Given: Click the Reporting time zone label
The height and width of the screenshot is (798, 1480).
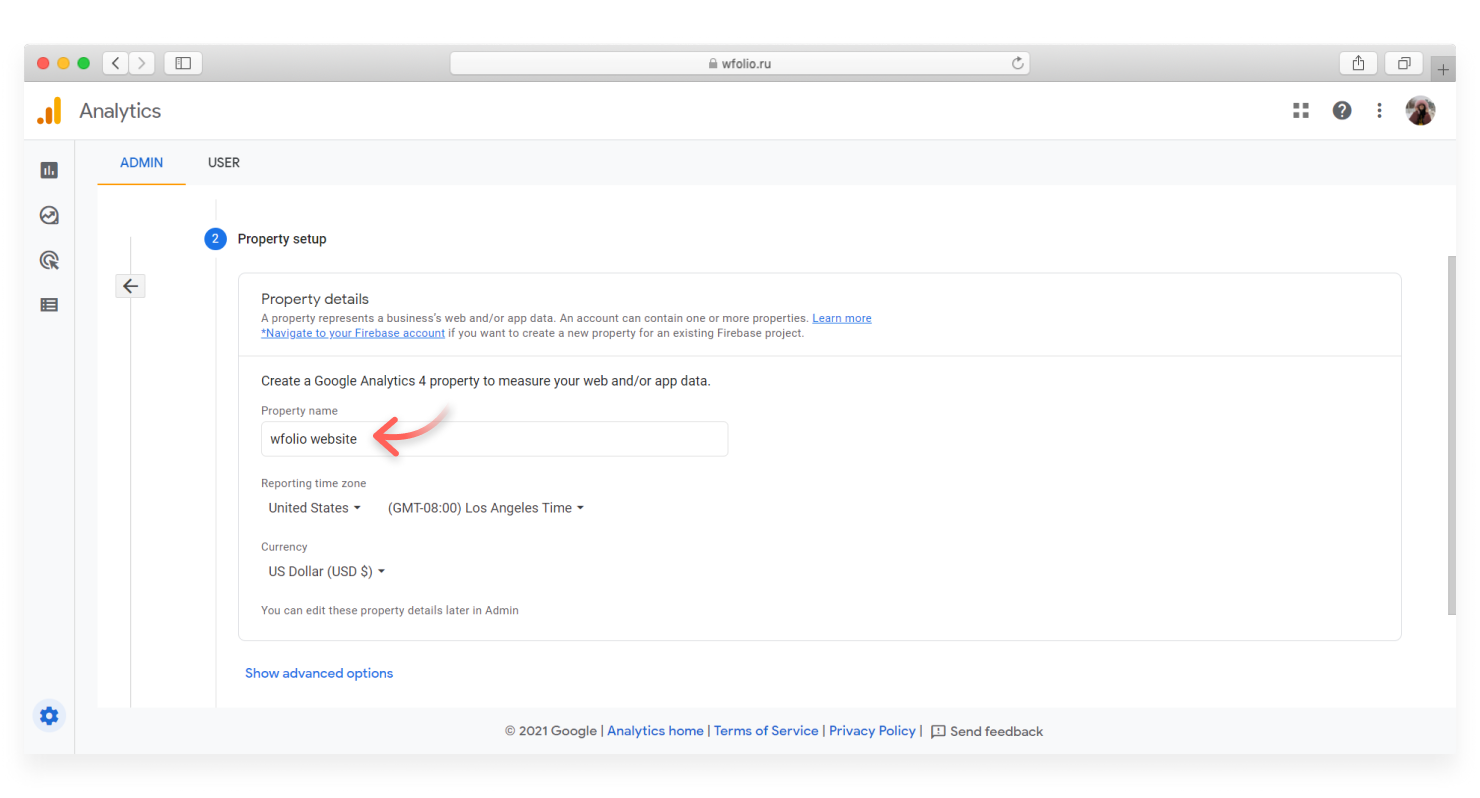Looking at the screenshot, I should 314,484.
